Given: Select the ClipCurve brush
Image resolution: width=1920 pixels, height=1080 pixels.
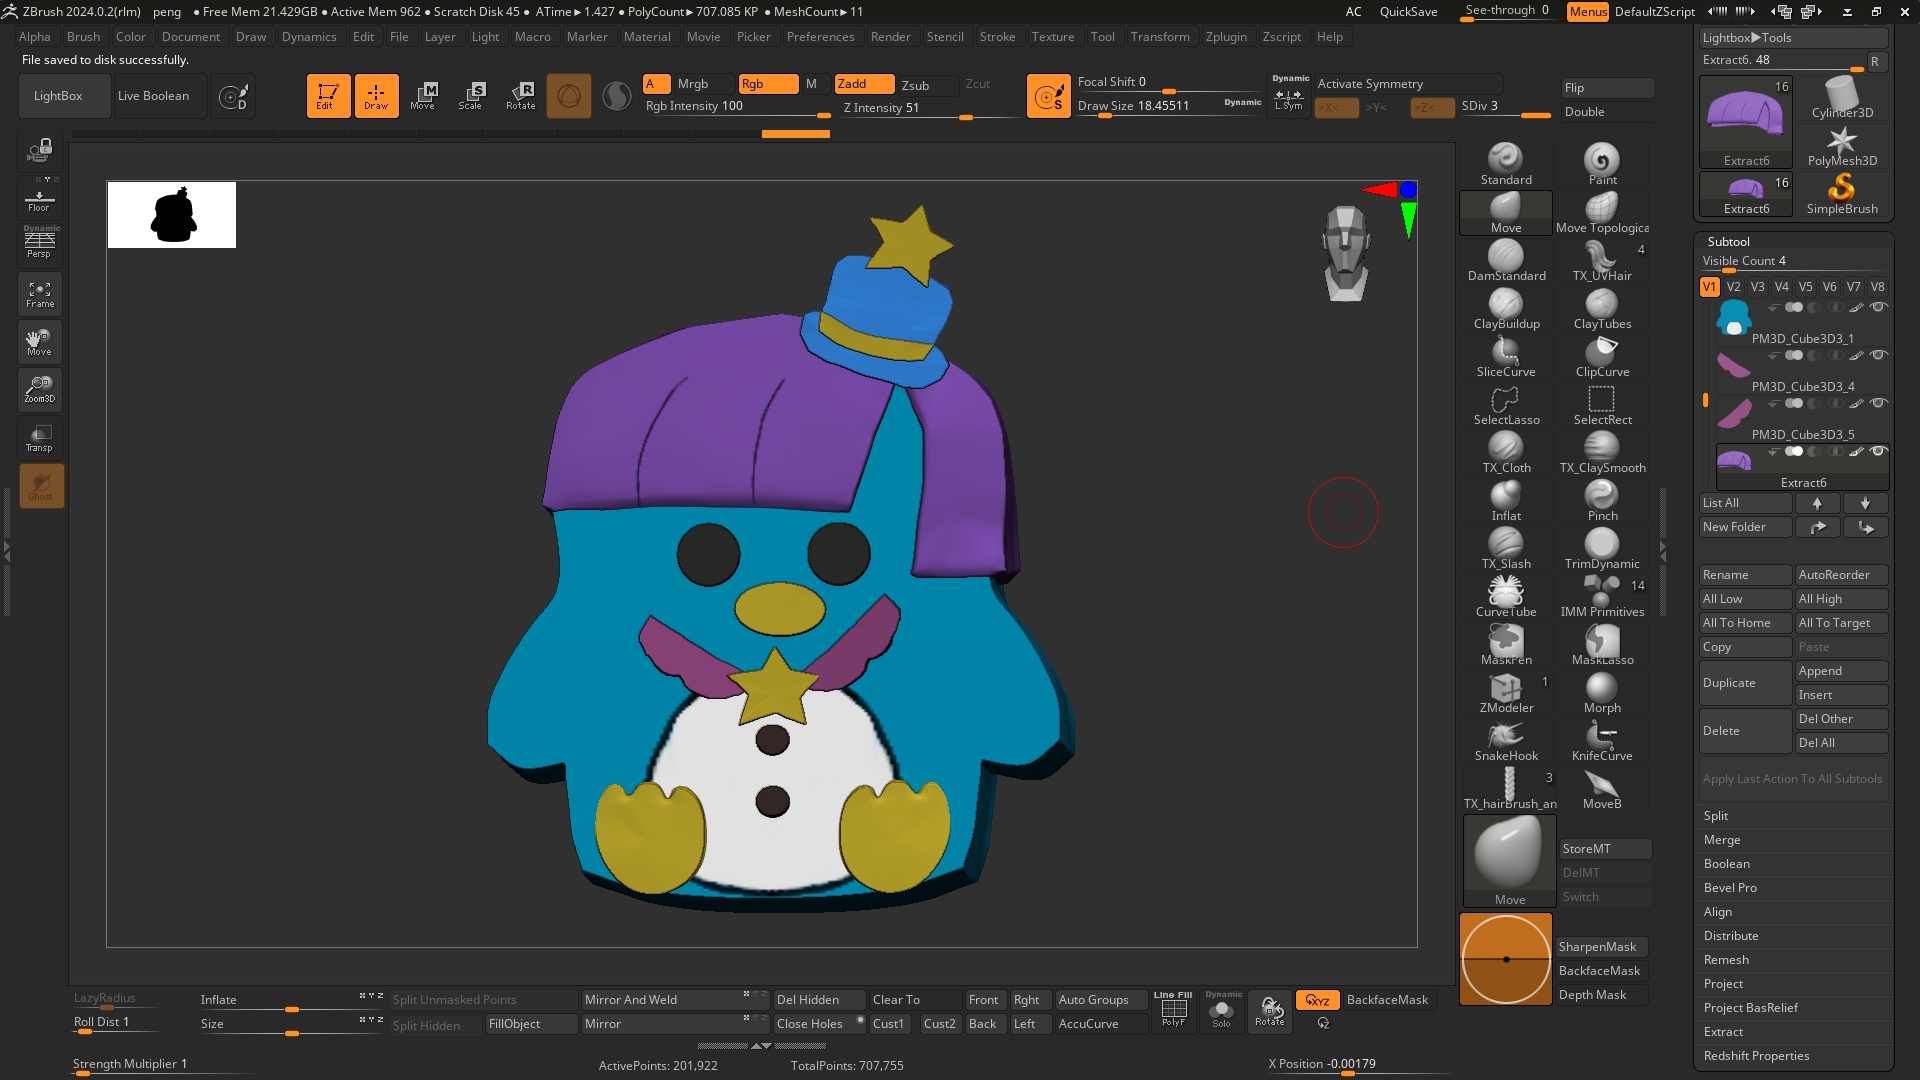Looking at the screenshot, I should (x=1602, y=357).
